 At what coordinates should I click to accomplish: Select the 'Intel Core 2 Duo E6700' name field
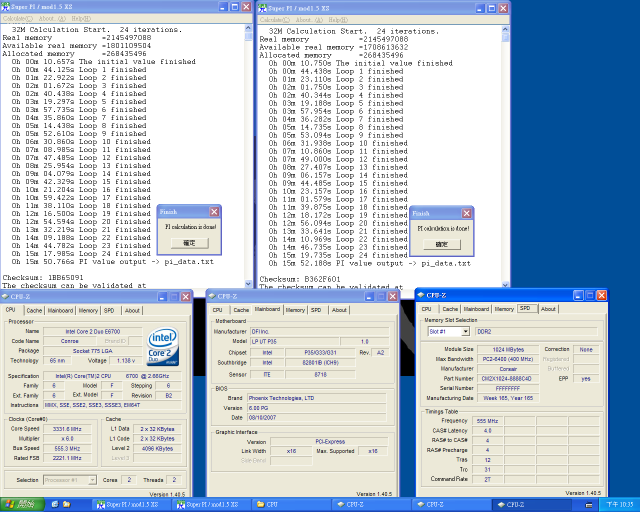point(93,332)
